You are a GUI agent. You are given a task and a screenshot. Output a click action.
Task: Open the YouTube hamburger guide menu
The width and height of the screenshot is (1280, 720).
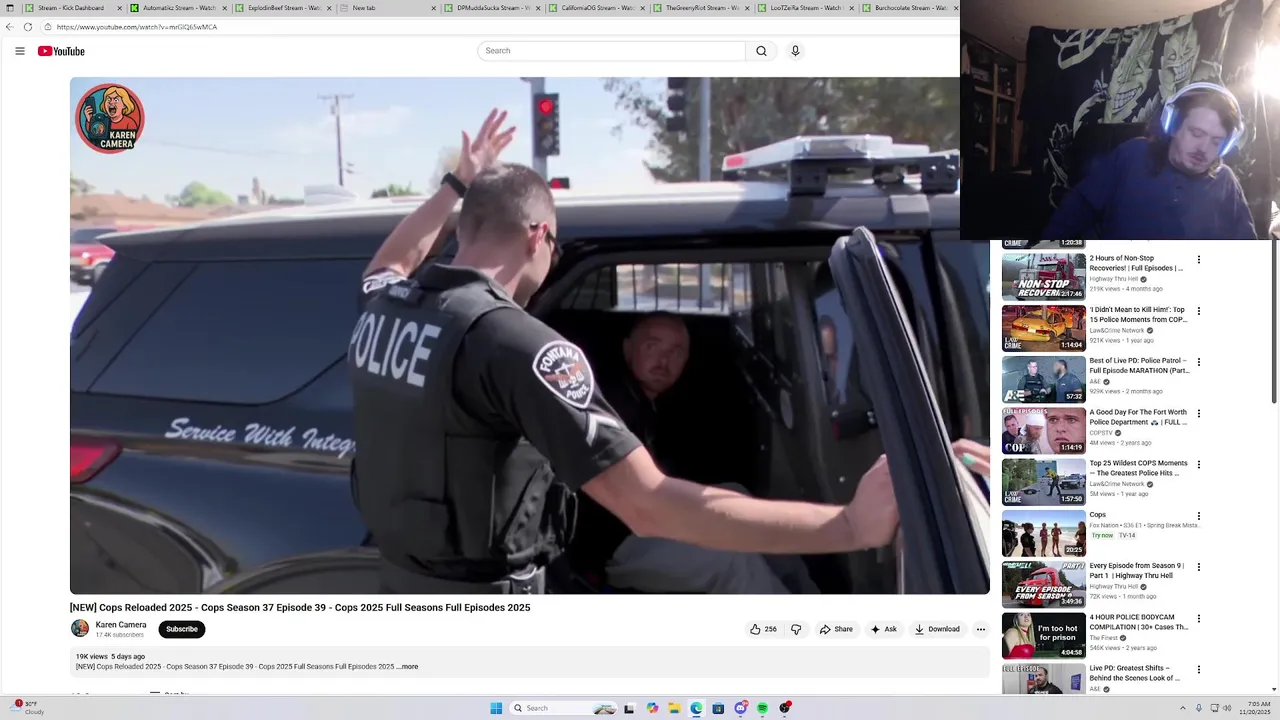19,51
